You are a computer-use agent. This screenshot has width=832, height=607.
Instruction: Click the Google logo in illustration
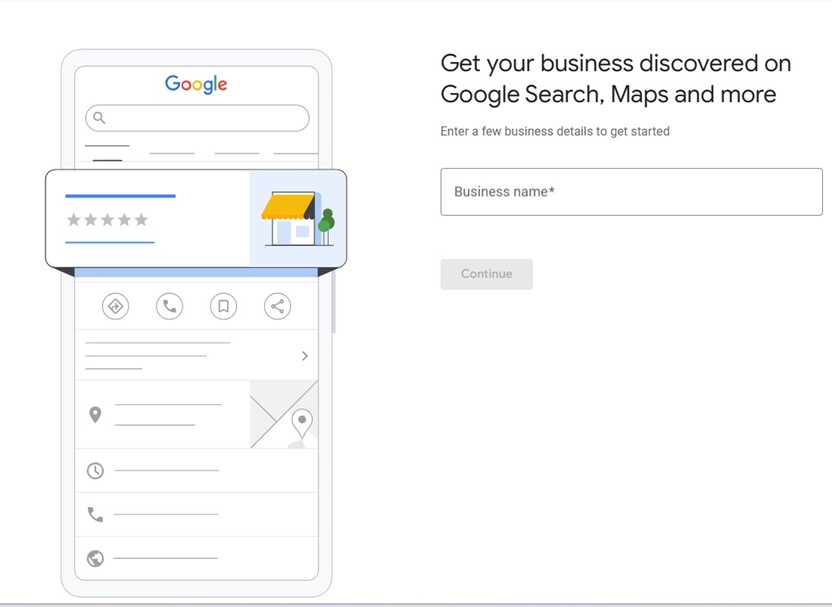(x=196, y=84)
